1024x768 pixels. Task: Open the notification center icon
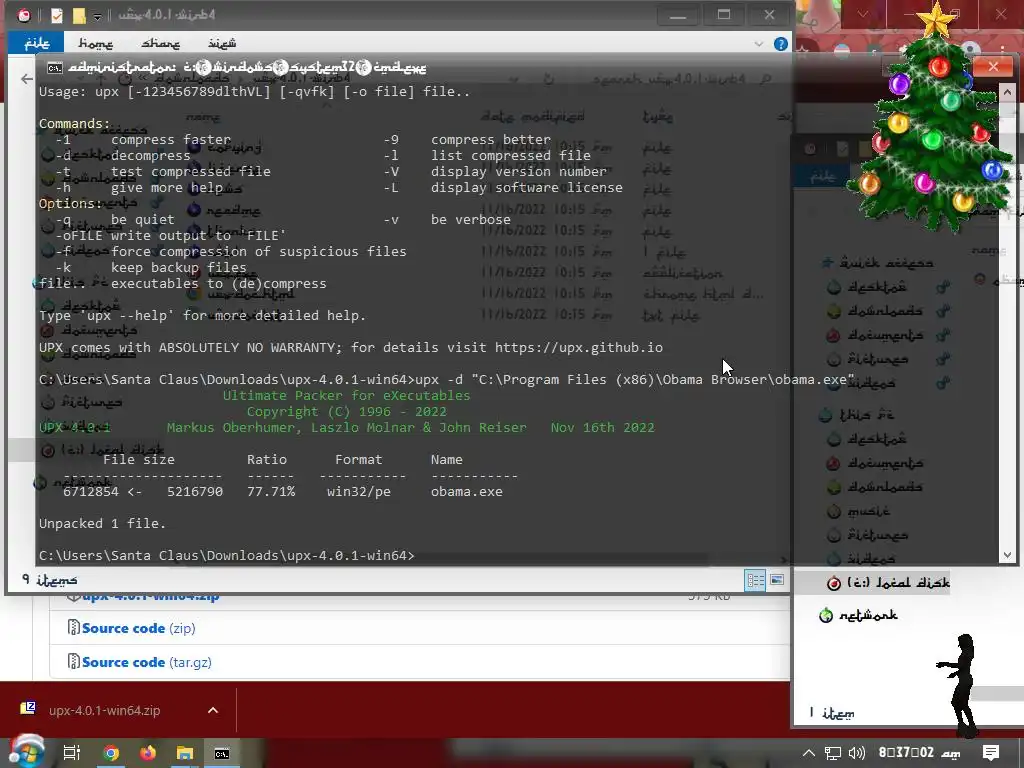point(991,753)
